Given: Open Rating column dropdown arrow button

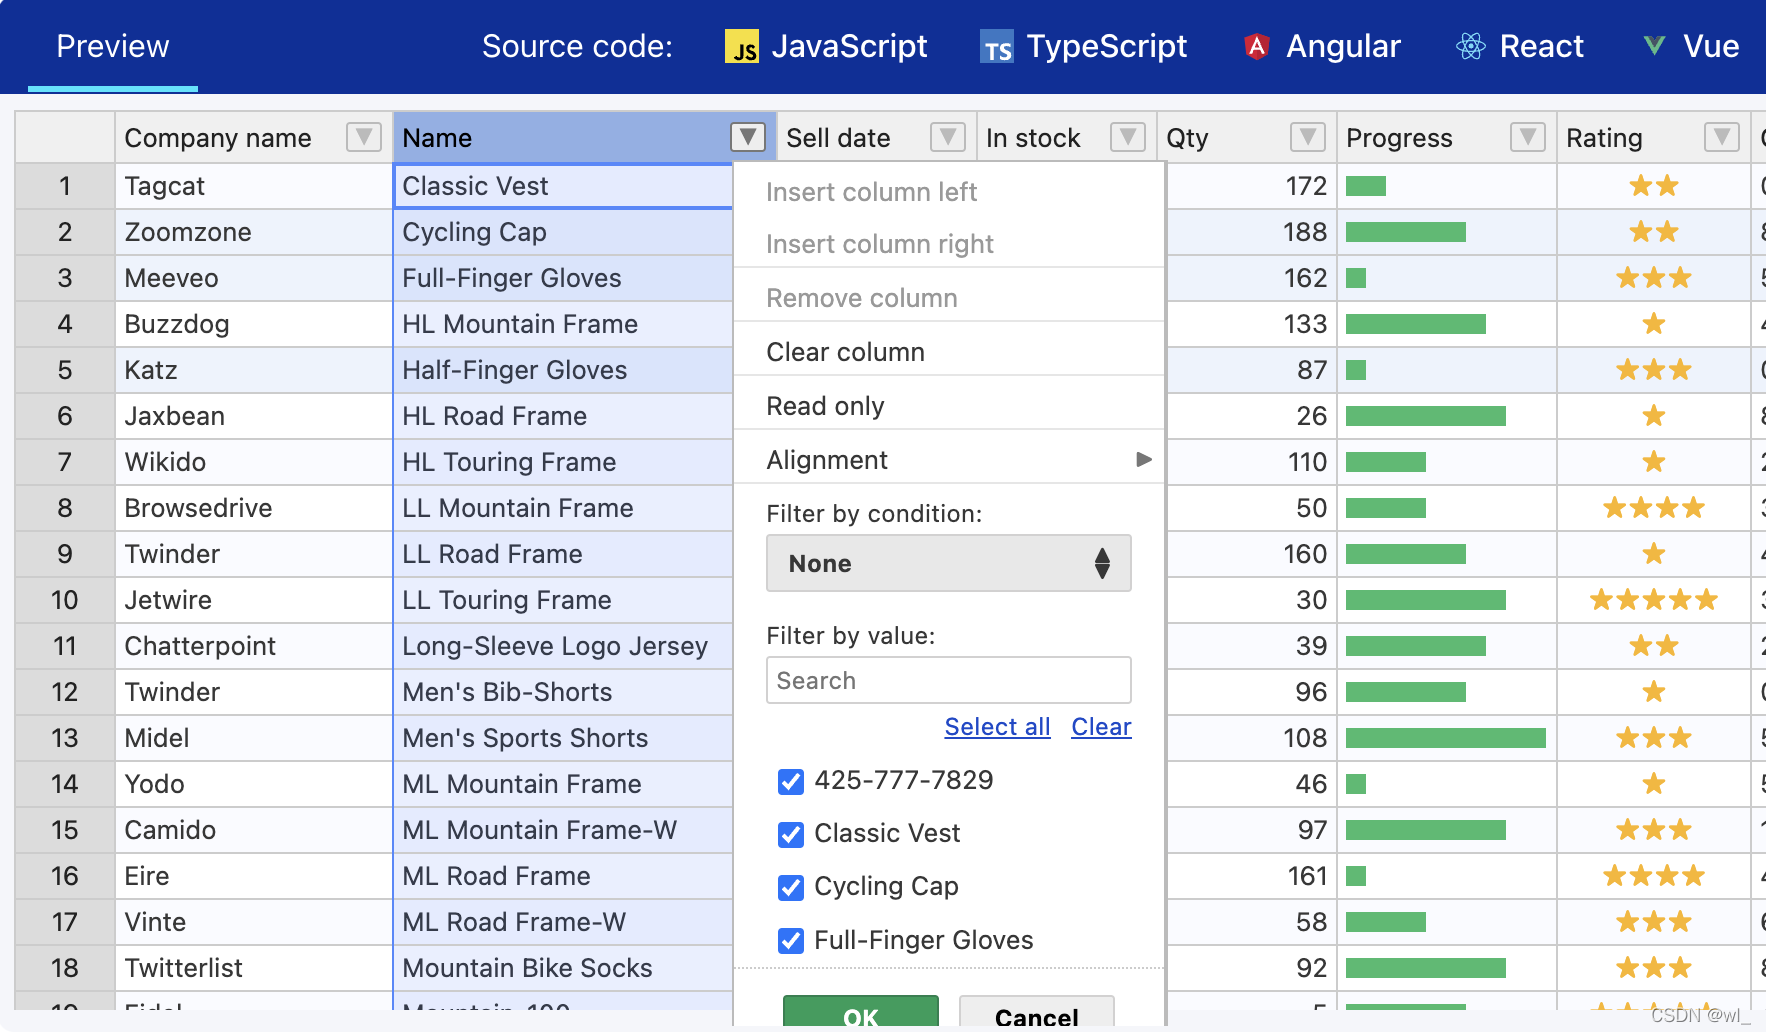Looking at the screenshot, I should [x=1721, y=137].
